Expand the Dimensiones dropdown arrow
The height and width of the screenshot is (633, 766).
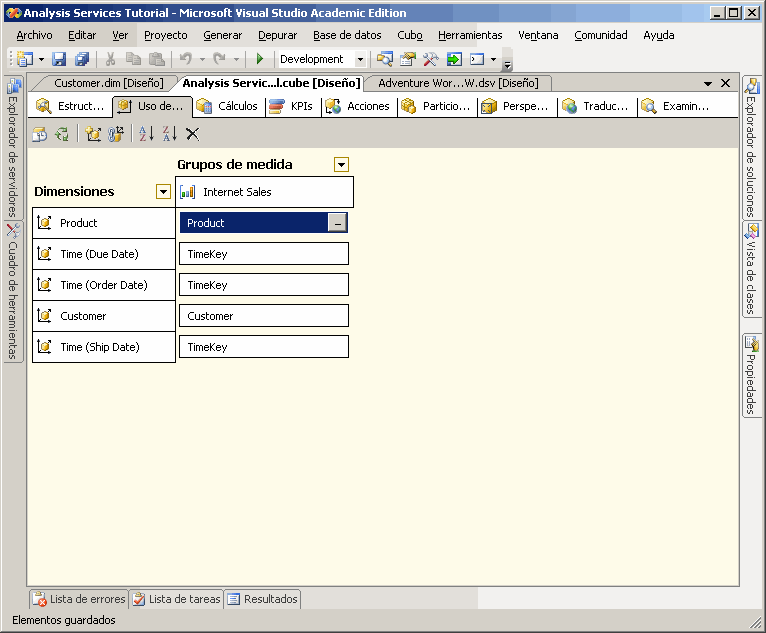click(x=164, y=192)
